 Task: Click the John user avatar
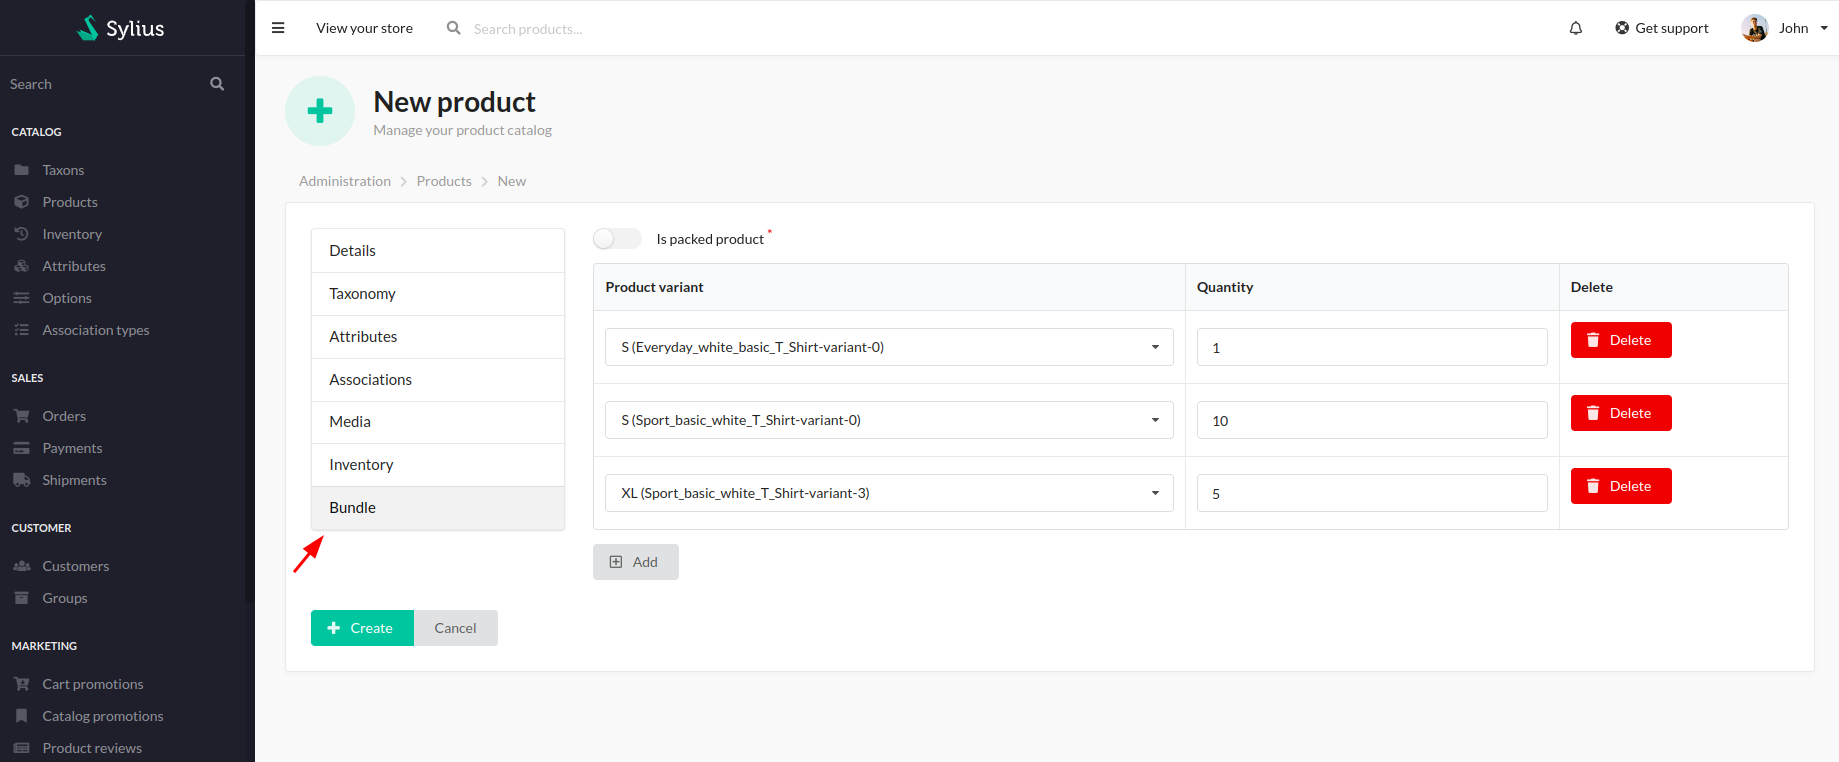pyautogui.click(x=1754, y=28)
